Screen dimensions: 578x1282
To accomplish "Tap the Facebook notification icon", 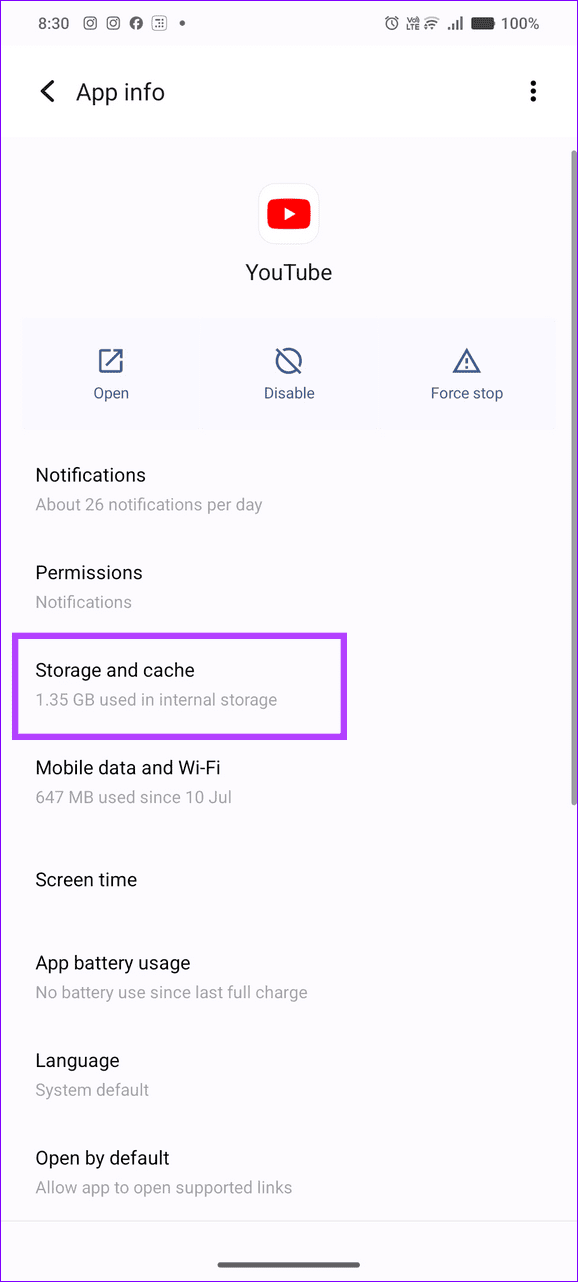I will tap(136, 23).
